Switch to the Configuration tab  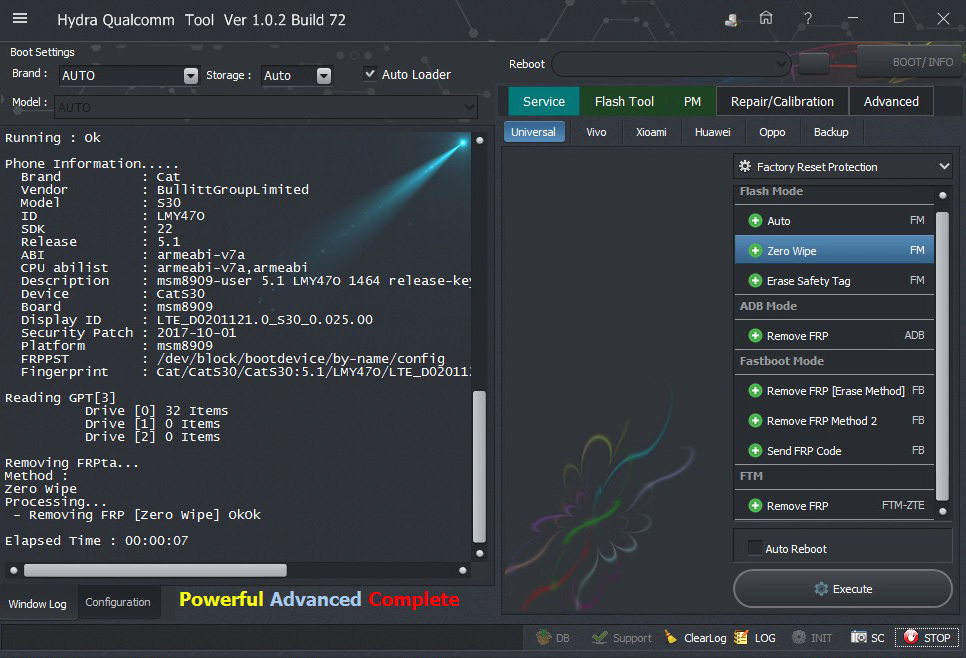pyautogui.click(x=118, y=602)
